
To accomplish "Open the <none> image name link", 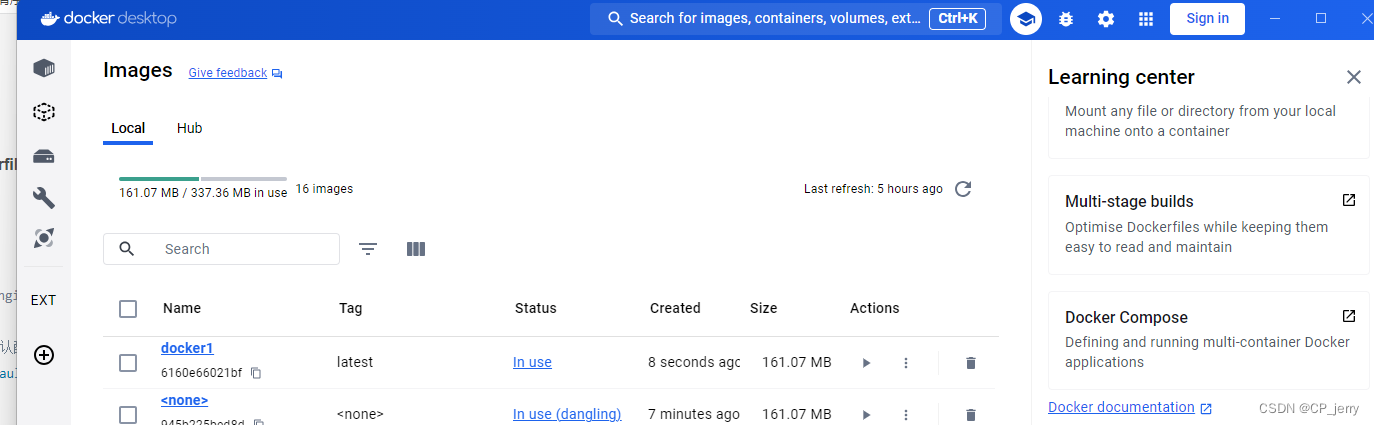I will click(184, 400).
